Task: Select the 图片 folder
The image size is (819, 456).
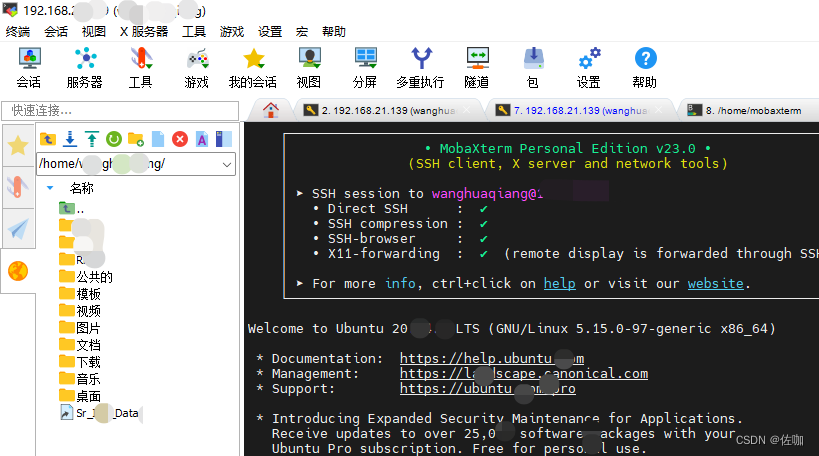Action: pos(80,328)
